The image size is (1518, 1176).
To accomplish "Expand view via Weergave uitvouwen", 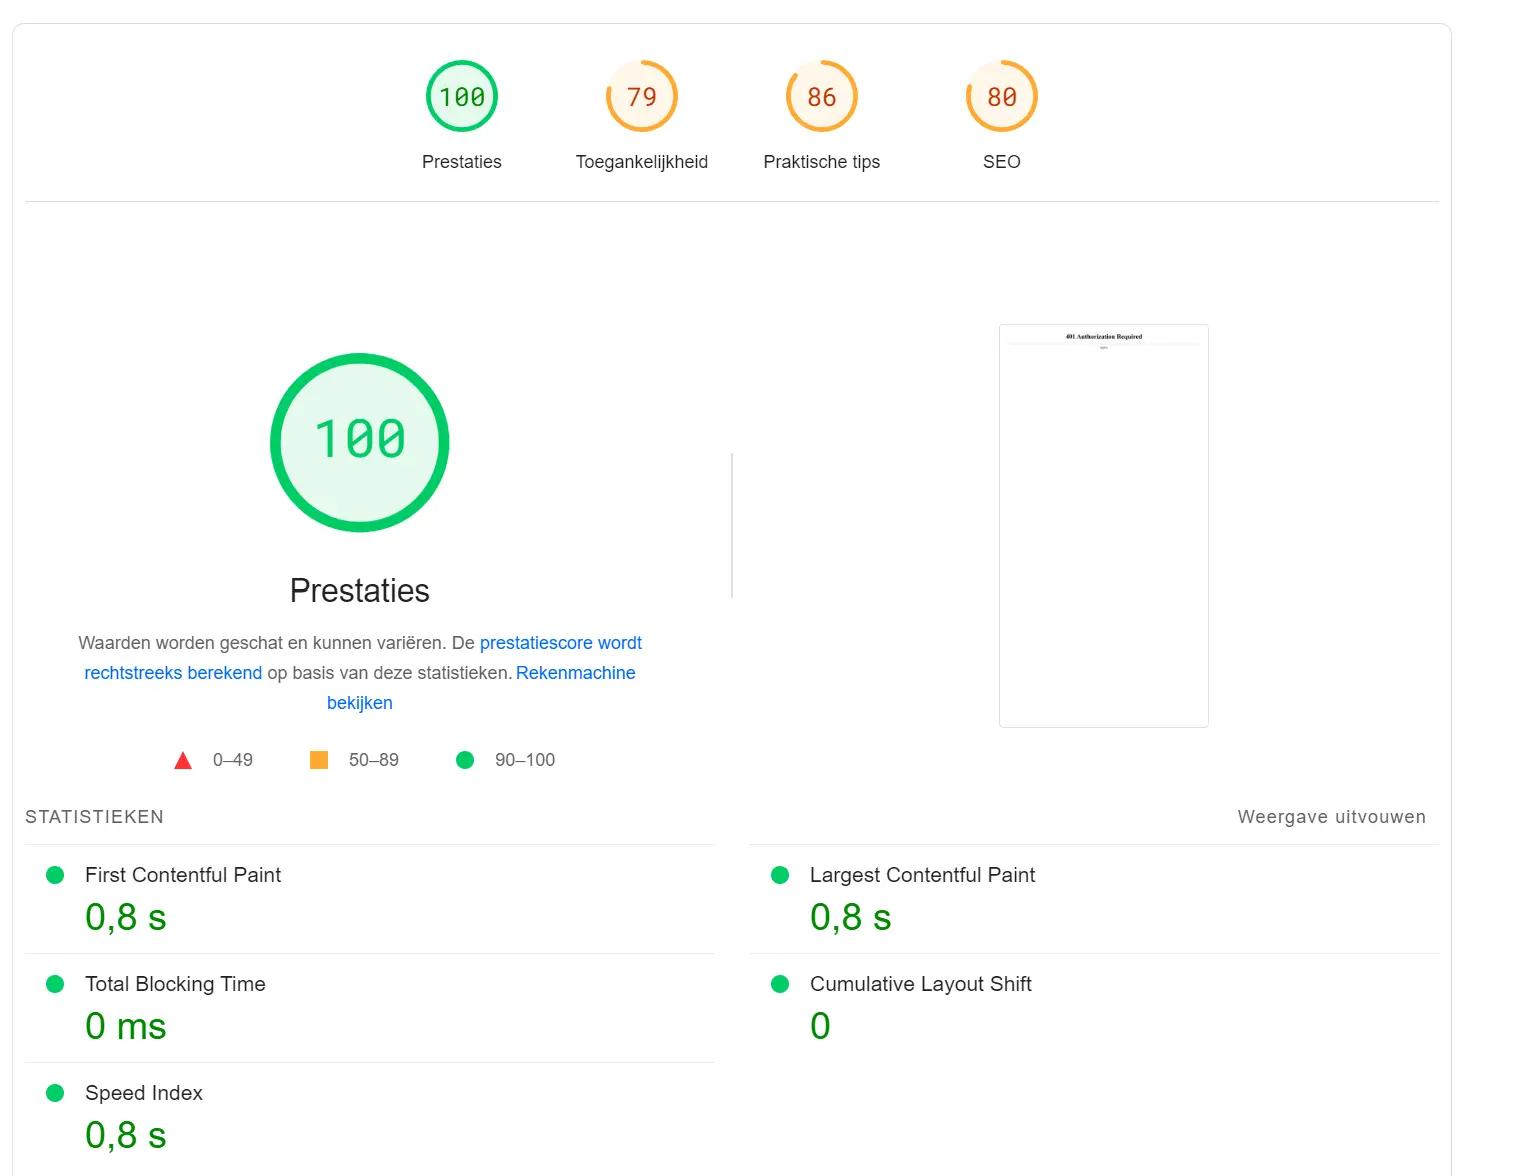I will coord(1331,817).
